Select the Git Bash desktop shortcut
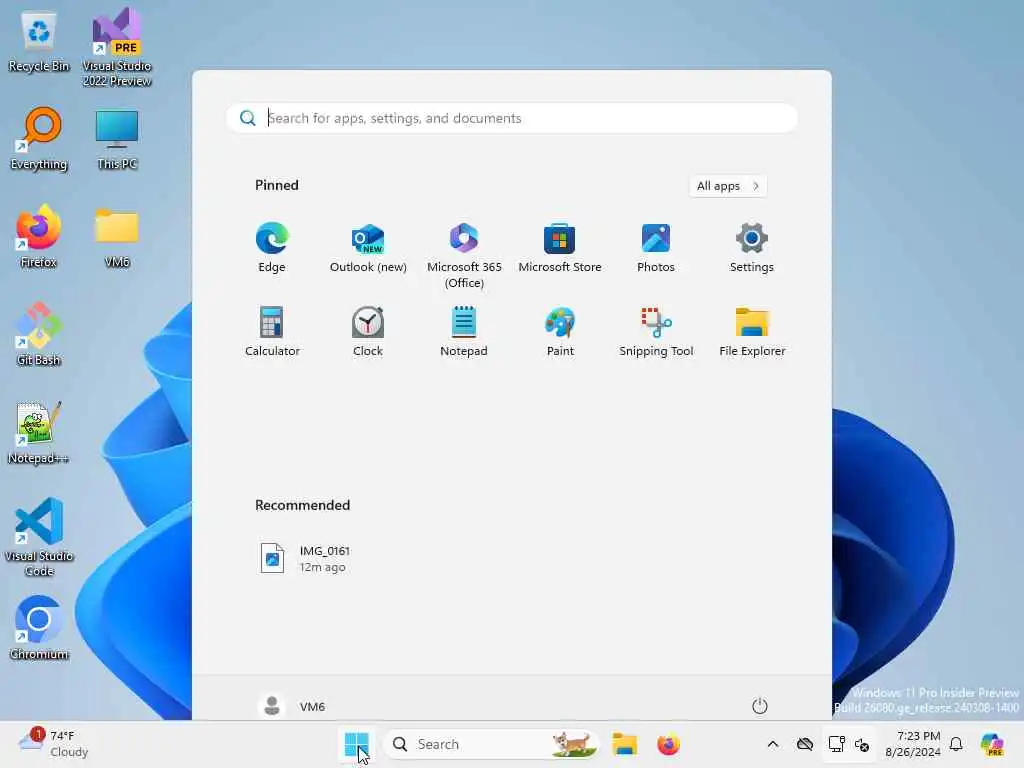The height and width of the screenshot is (768, 1024). pos(39,334)
